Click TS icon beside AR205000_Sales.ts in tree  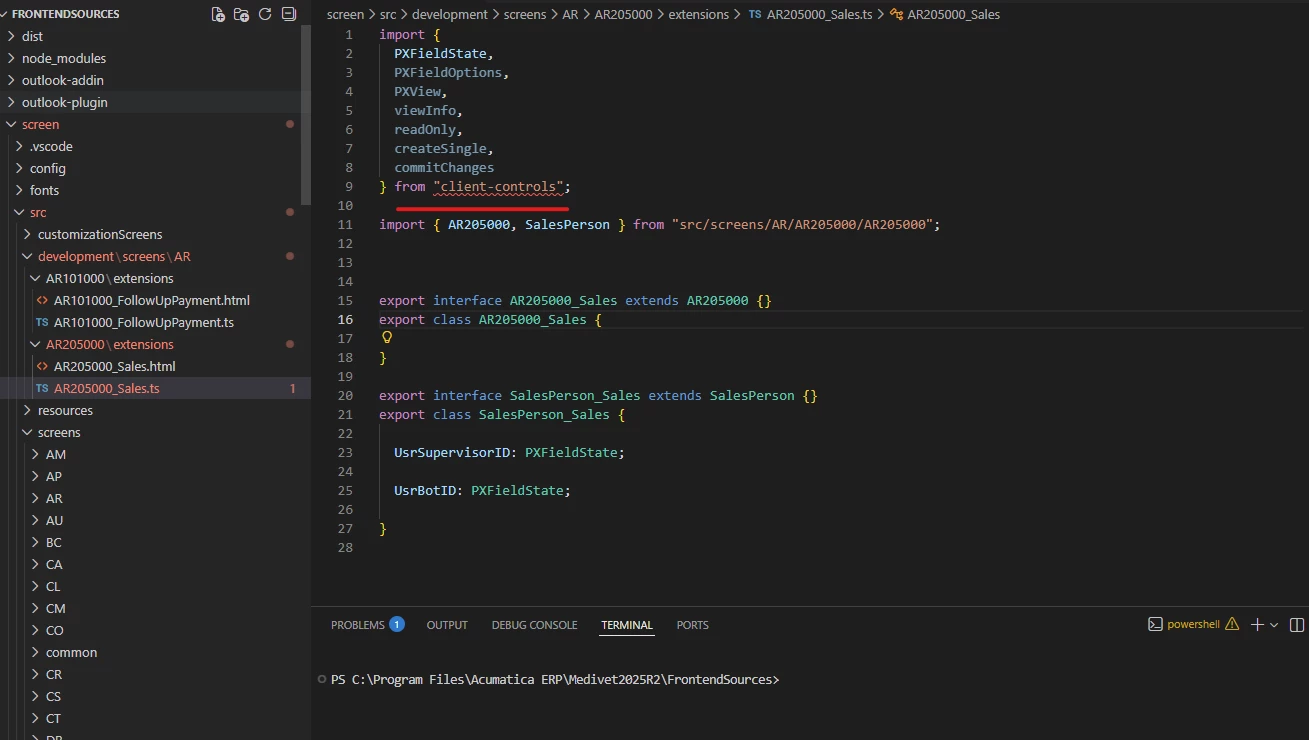click(x=42, y=388)
